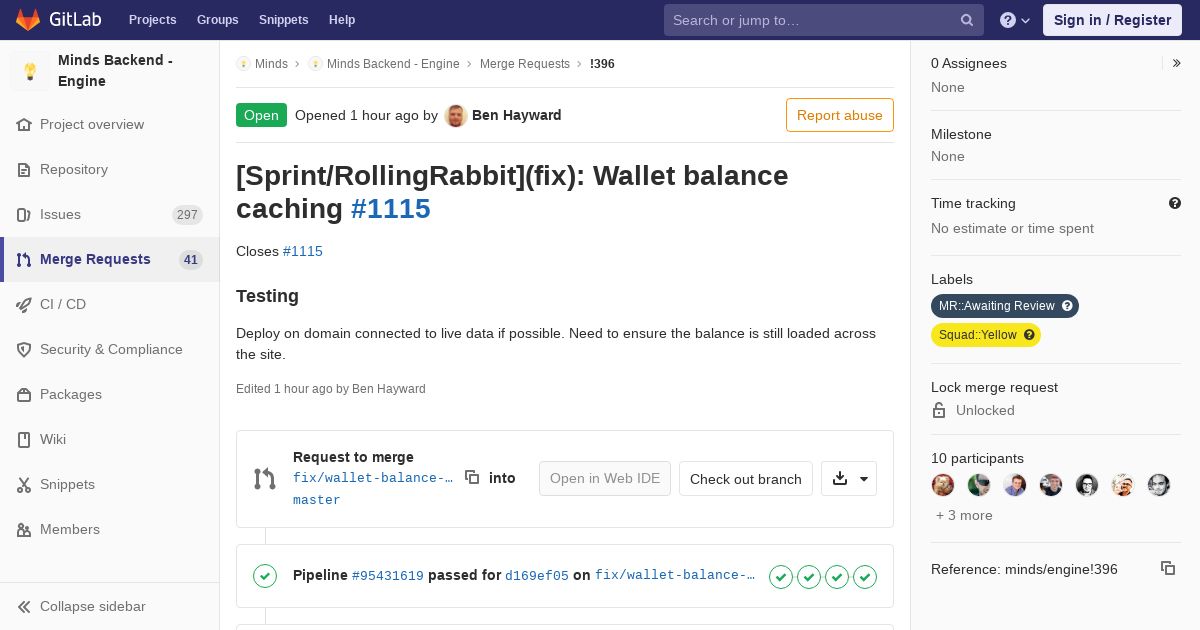The width and height of the screenshot is (1200, 630).
Task: Click the Unlocked padlock icon
Action: pos(939,410)
